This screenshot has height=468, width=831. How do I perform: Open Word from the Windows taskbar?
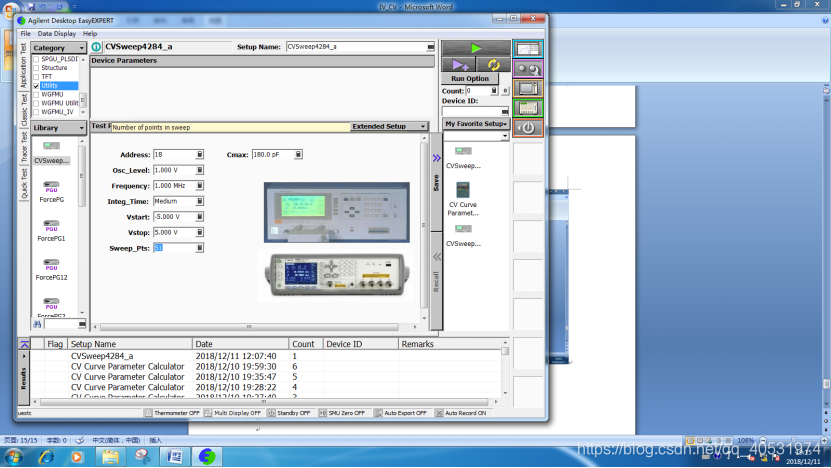click(x=174, y=456)
